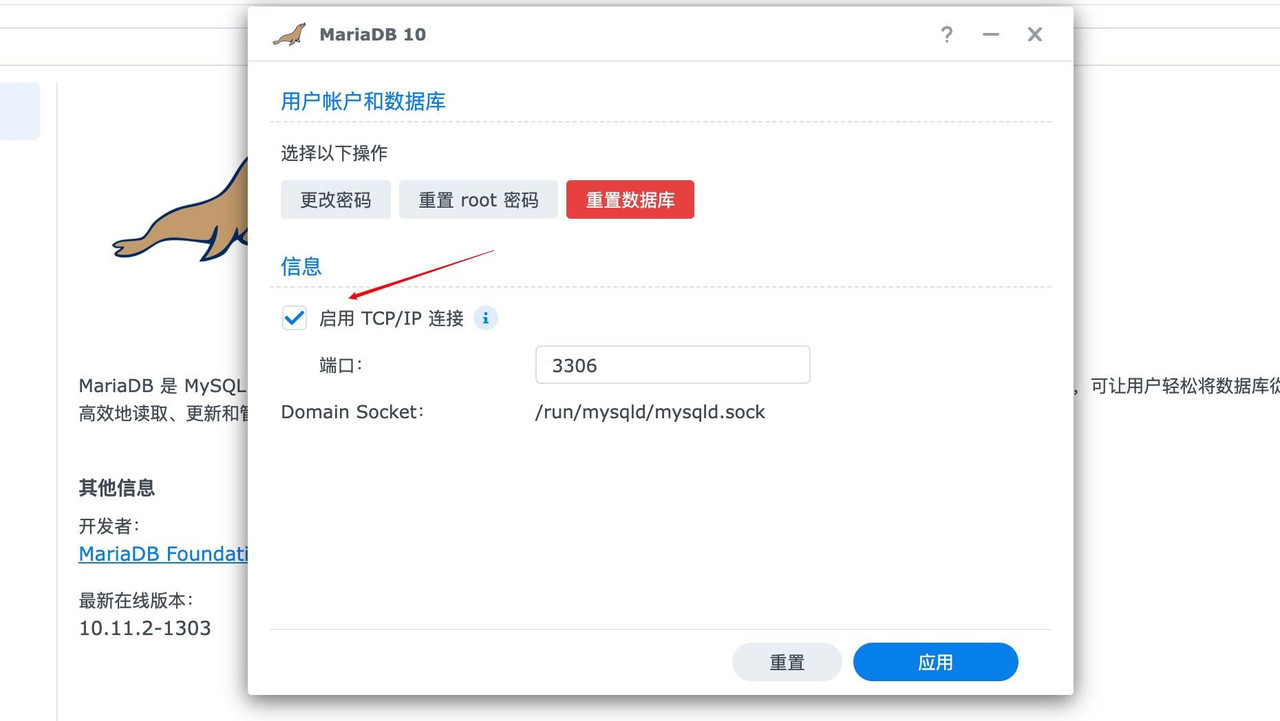
Task: Click the Domain Socket: label
Action: click(x=353, y=412)
